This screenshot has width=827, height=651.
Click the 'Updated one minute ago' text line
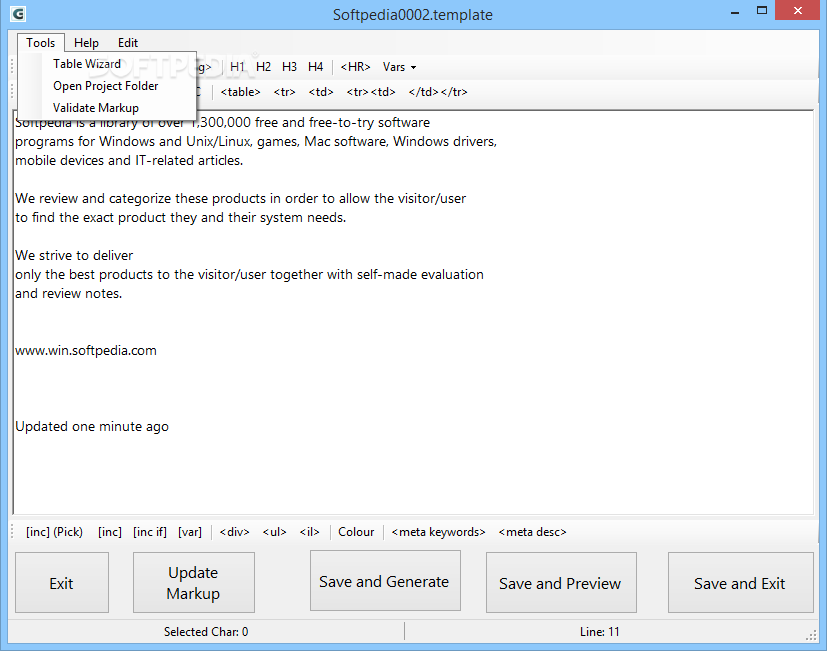click(x=92, y=426)
